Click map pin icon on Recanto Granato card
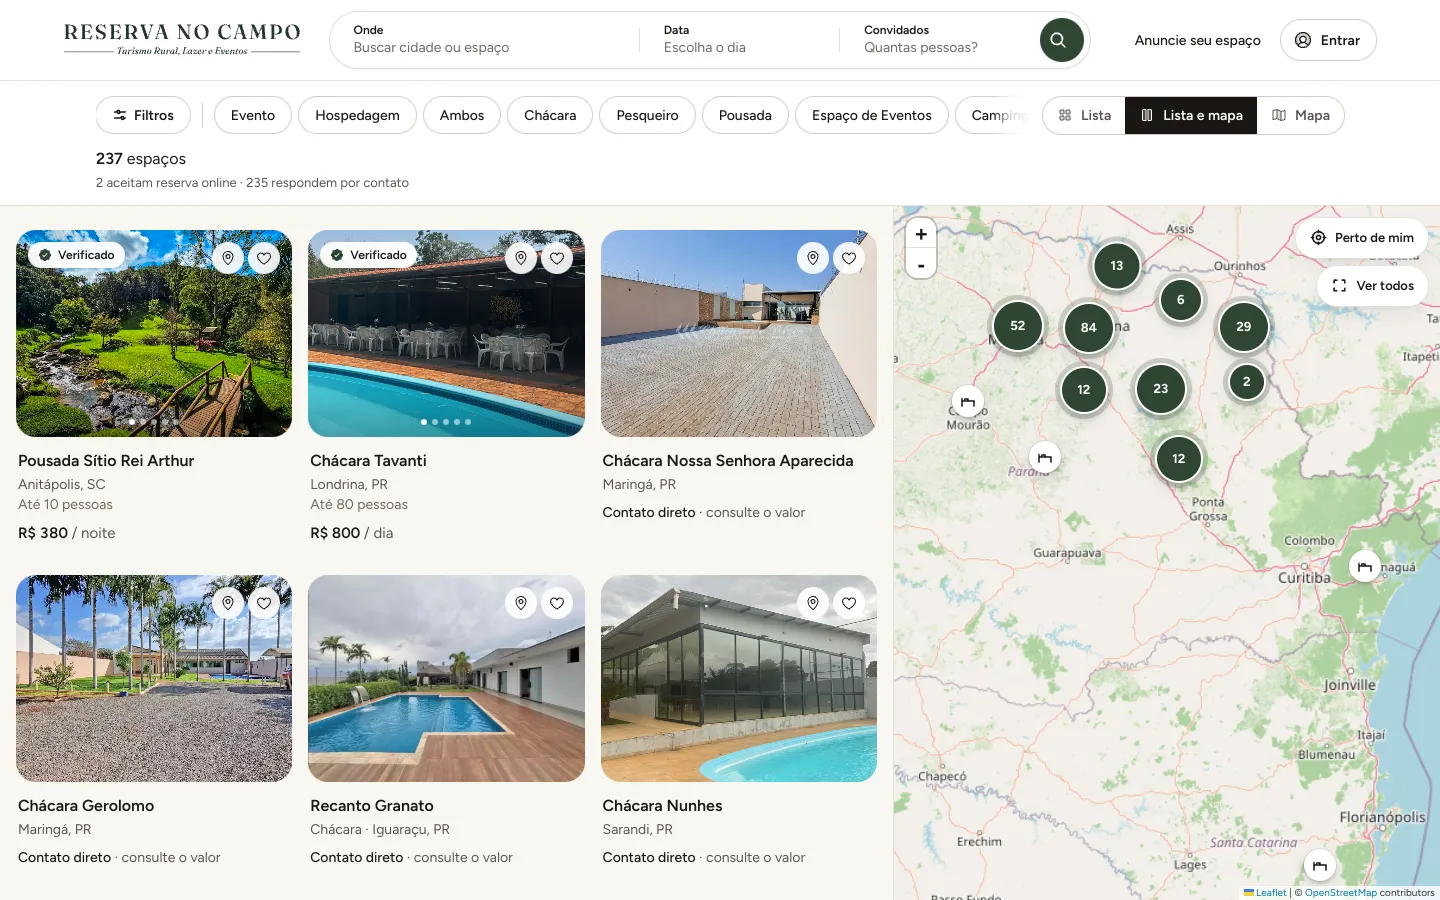This screenshot has height=900, width=1440. tap(521, 603)
